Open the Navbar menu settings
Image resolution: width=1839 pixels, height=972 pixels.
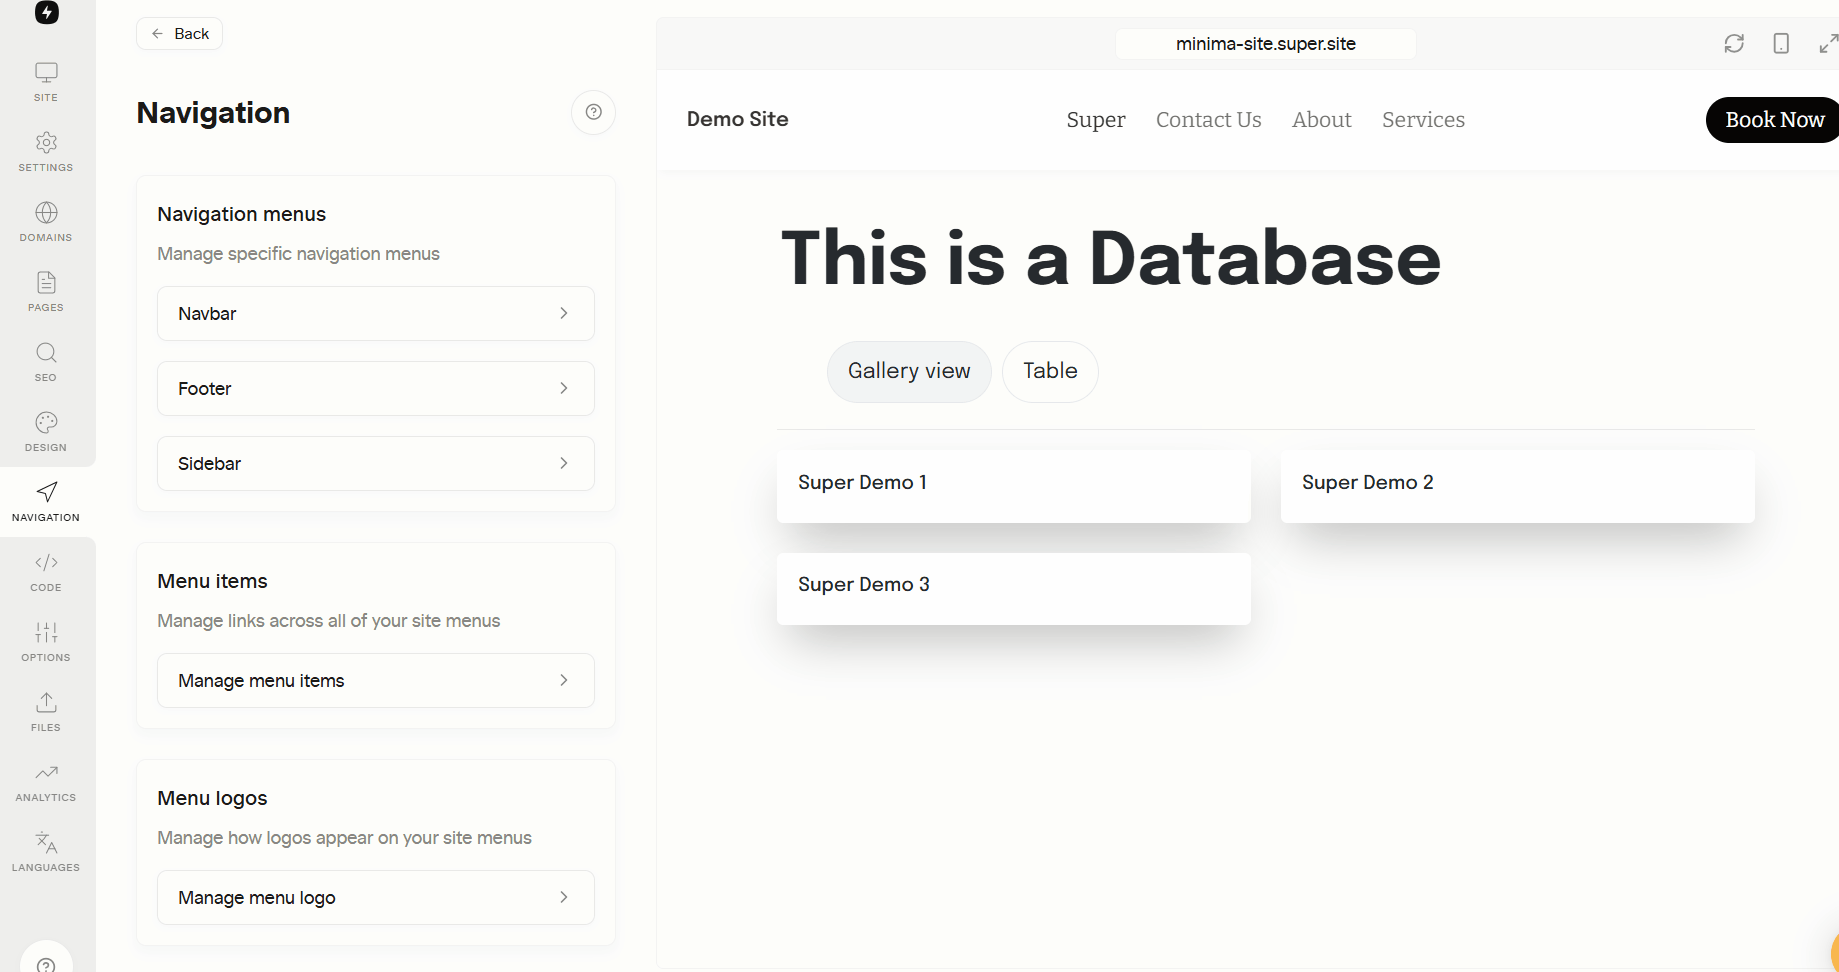tap(376, 313)
